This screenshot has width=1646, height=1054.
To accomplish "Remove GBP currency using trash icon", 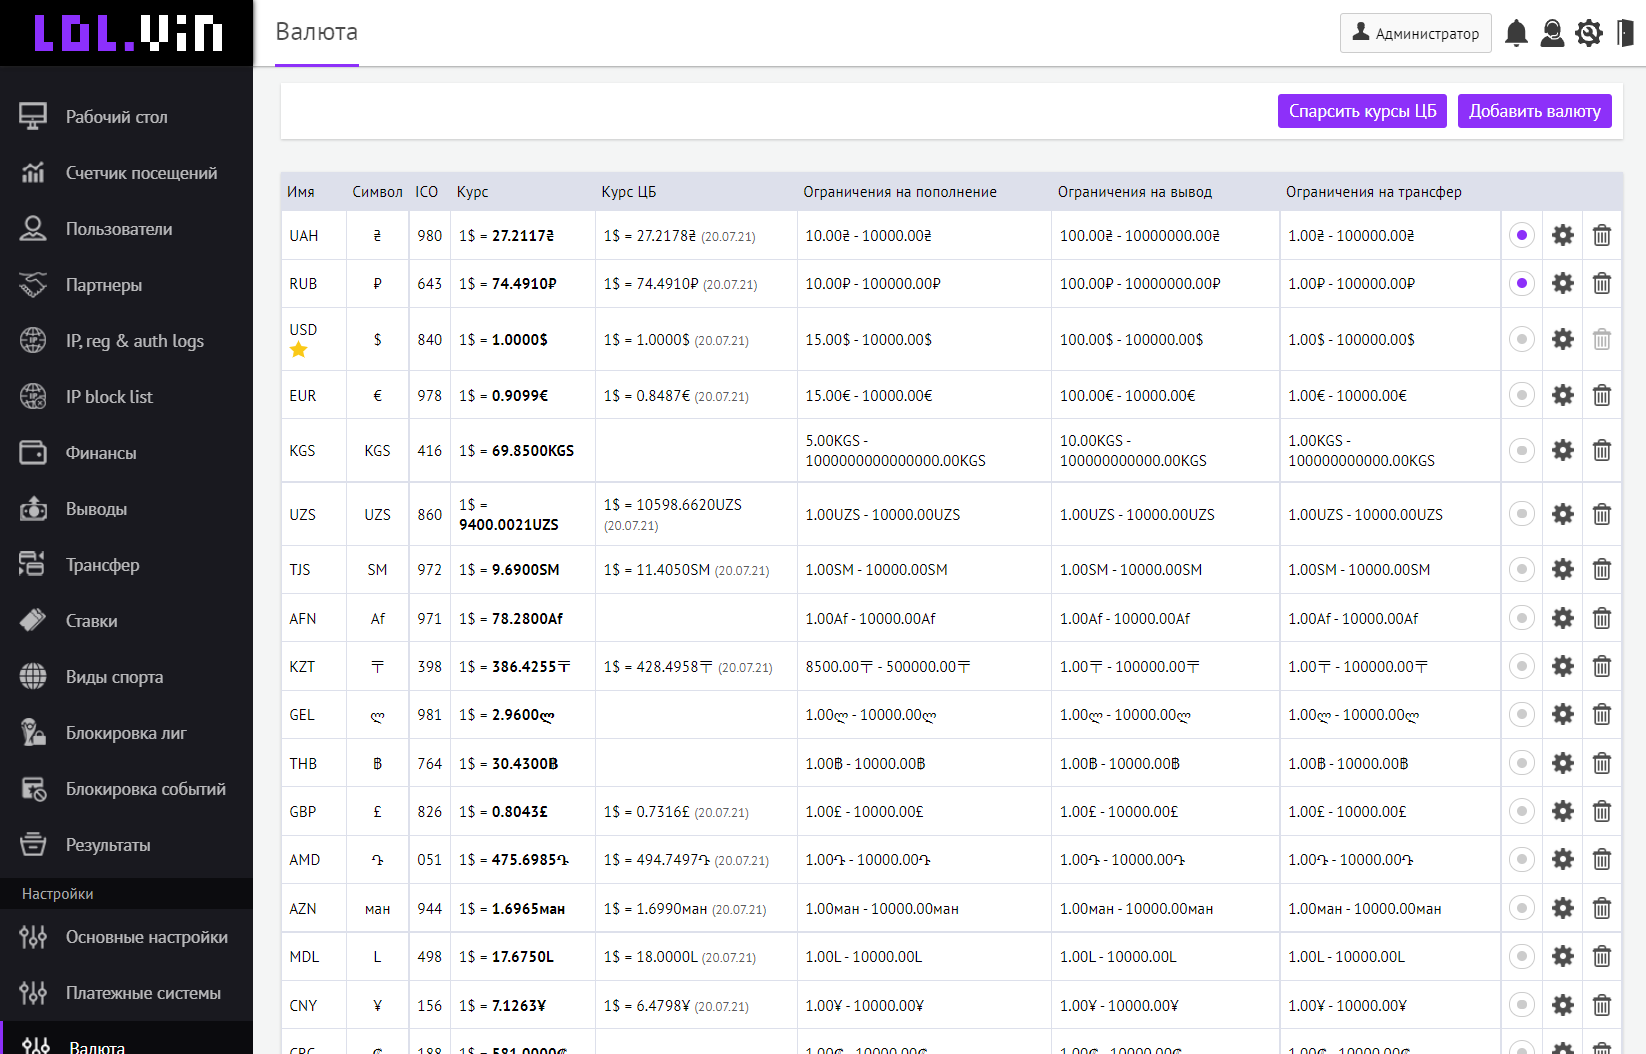I will [1601, 811].
